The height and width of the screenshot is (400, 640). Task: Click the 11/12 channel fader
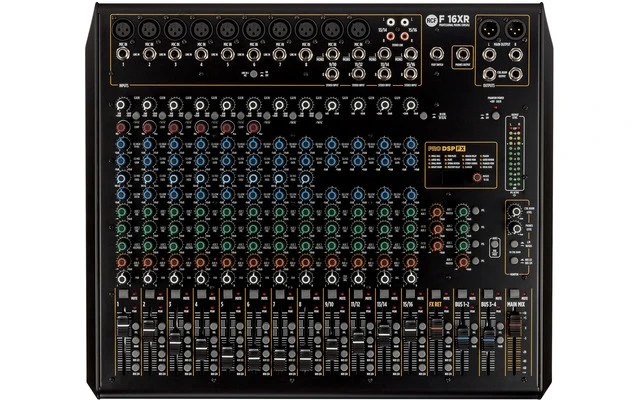[358, 342]
